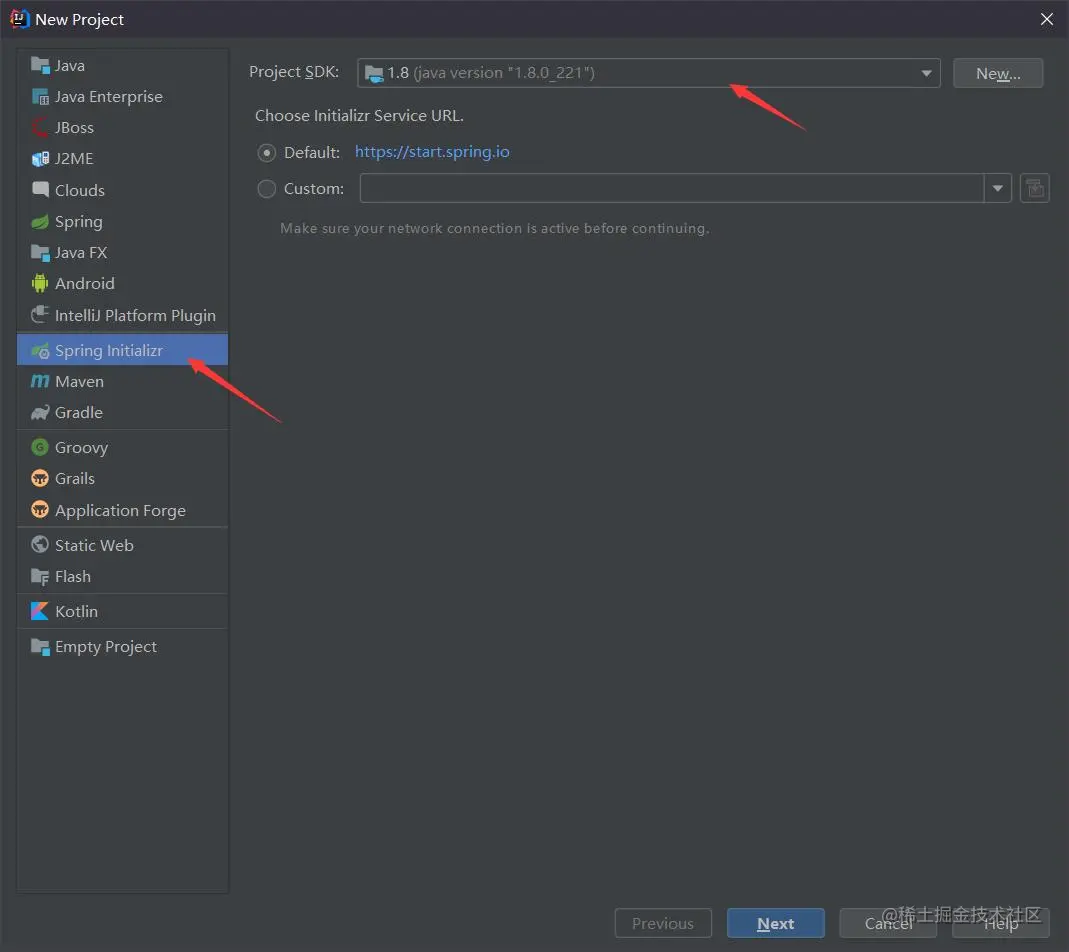Click the Cancel button
1069x952 pixels.
point(888,923)
